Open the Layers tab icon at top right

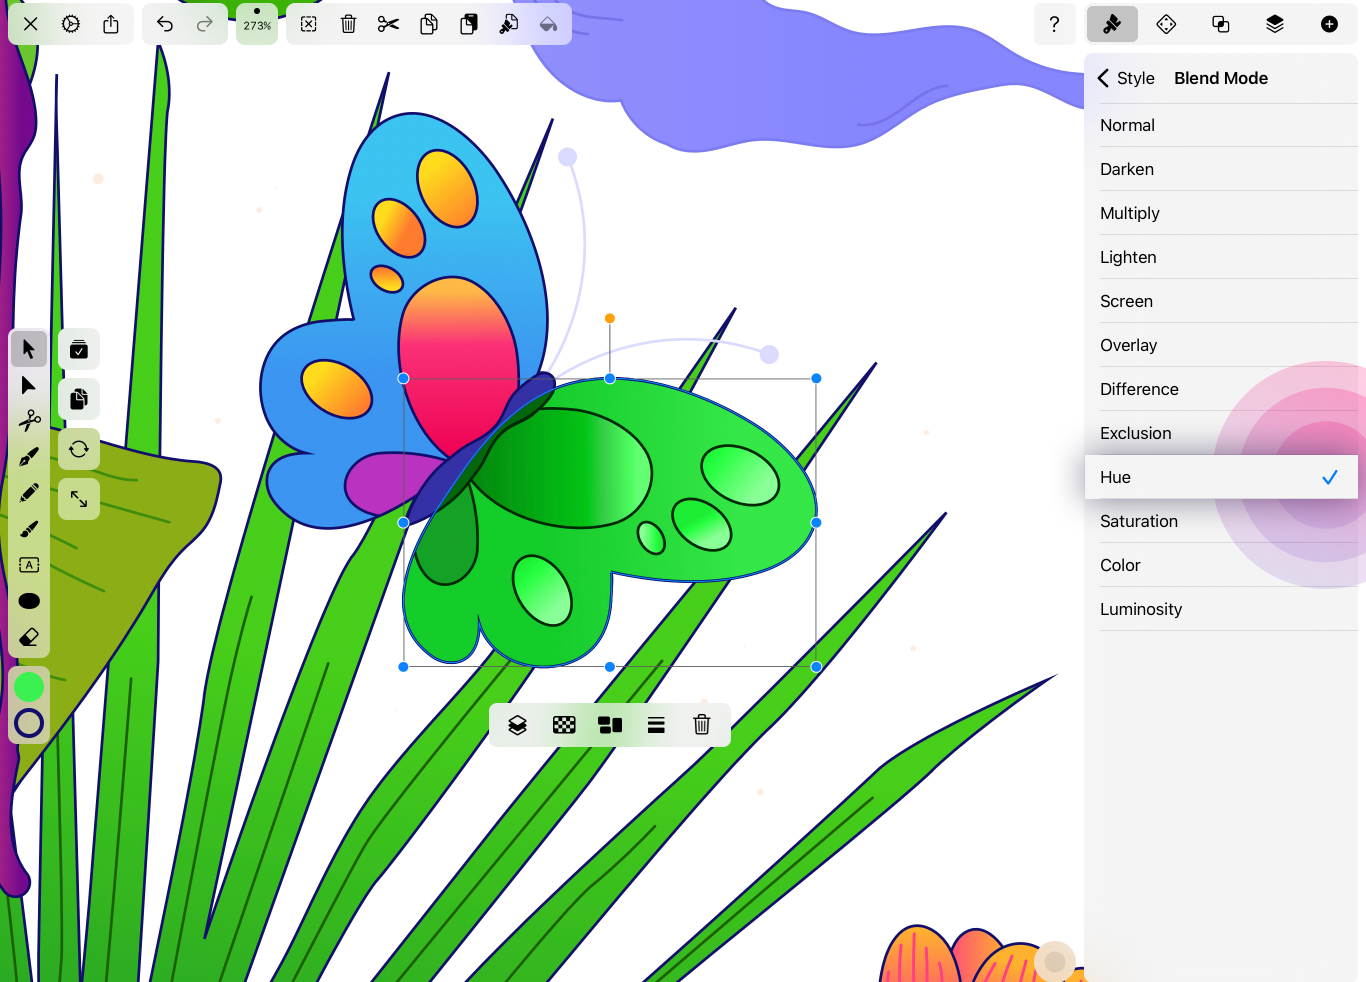point(1274,24)
